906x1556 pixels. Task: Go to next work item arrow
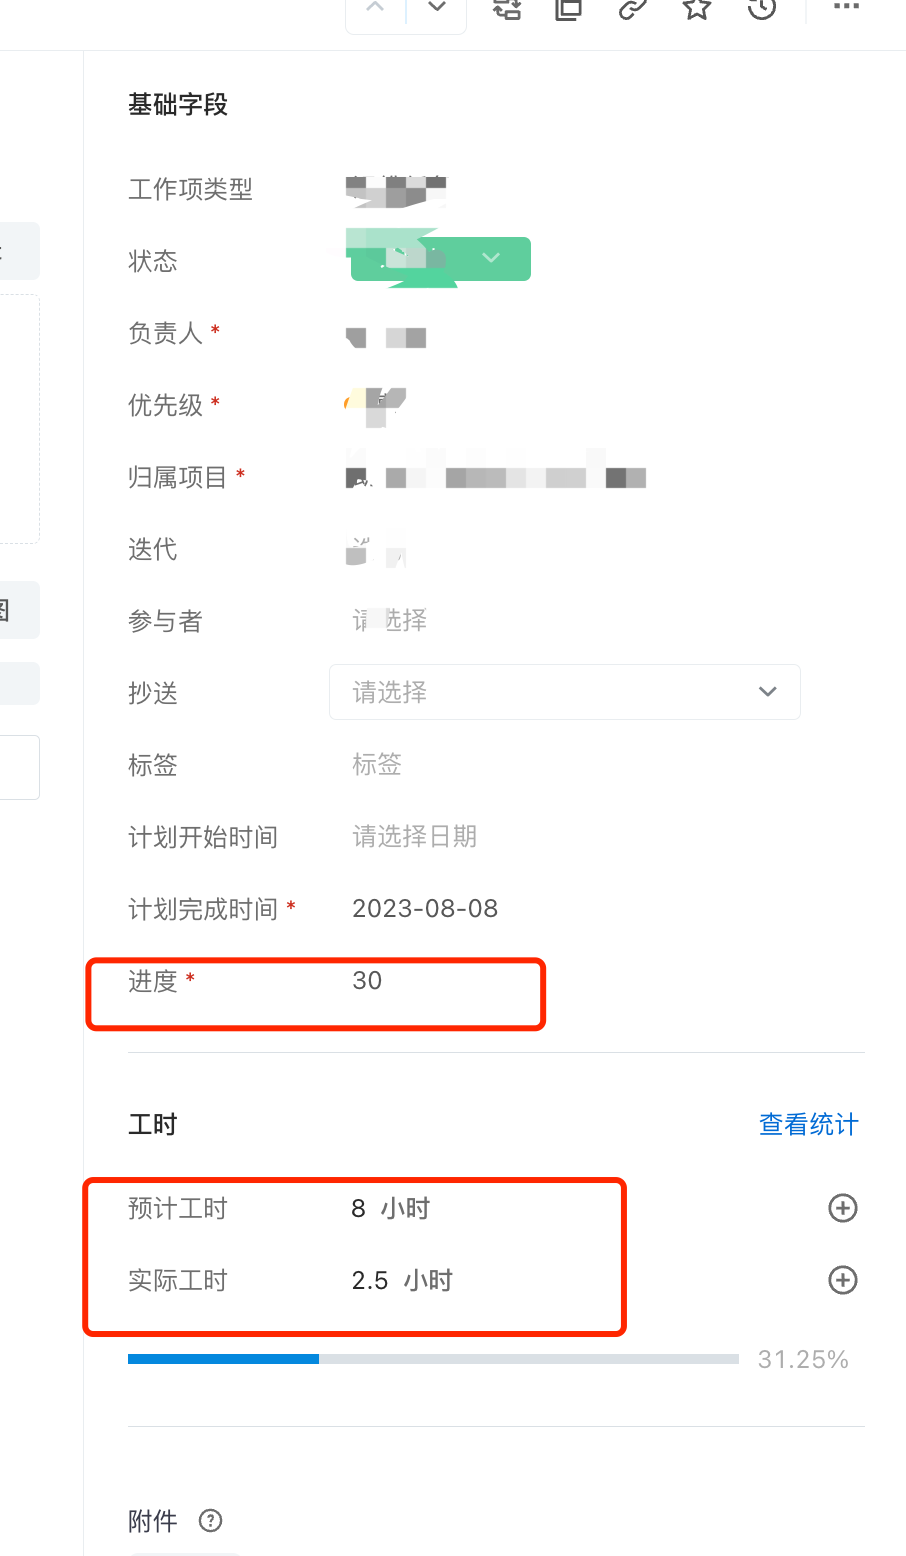click(437, 8)
